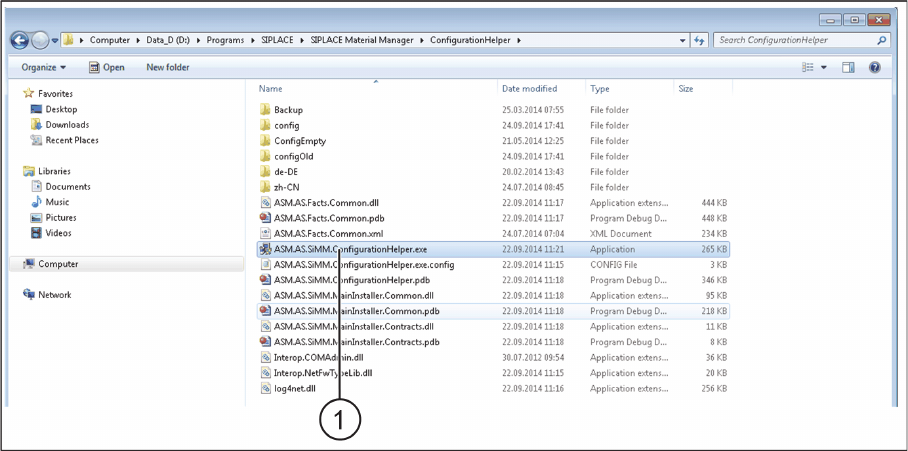Sort by Type column header
Image resolution: width=908 pixels, height=451 pixels.
point(599,89)
